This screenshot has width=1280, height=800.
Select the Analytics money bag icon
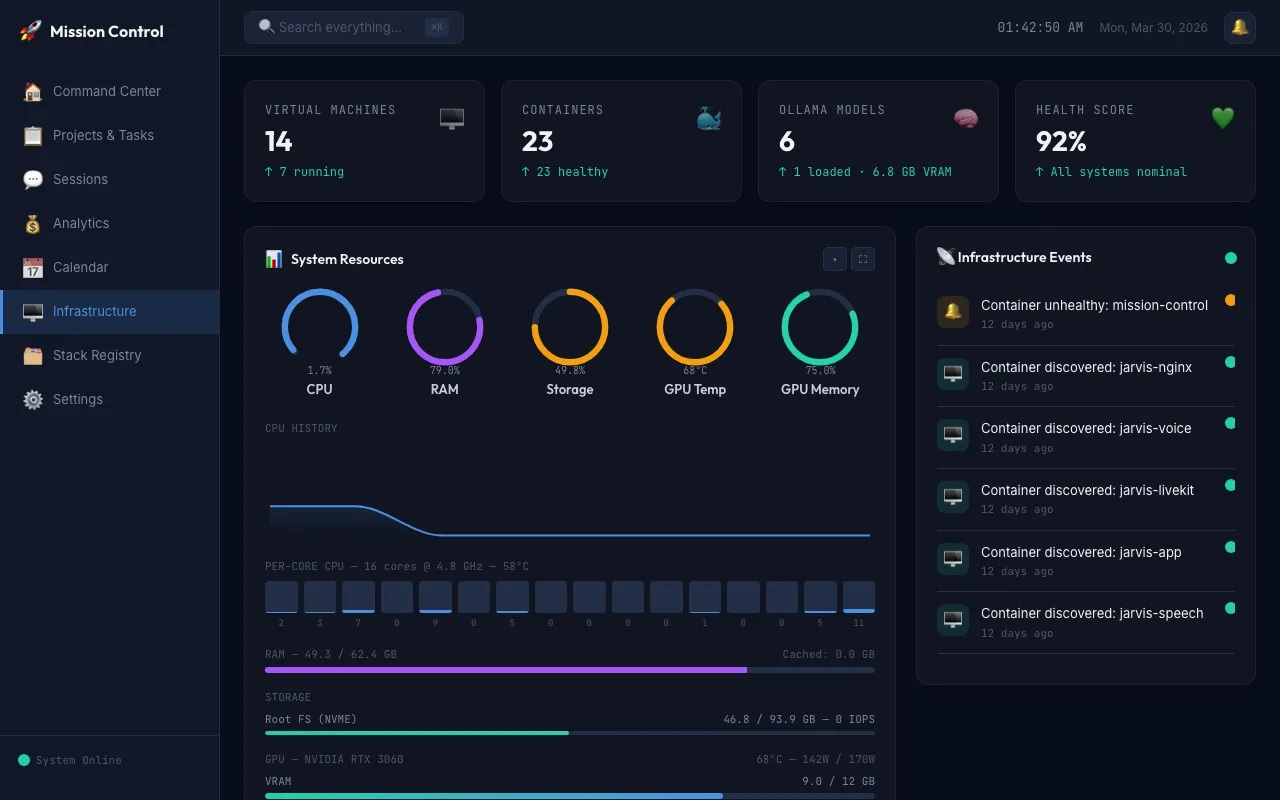[x=30, y=223]
